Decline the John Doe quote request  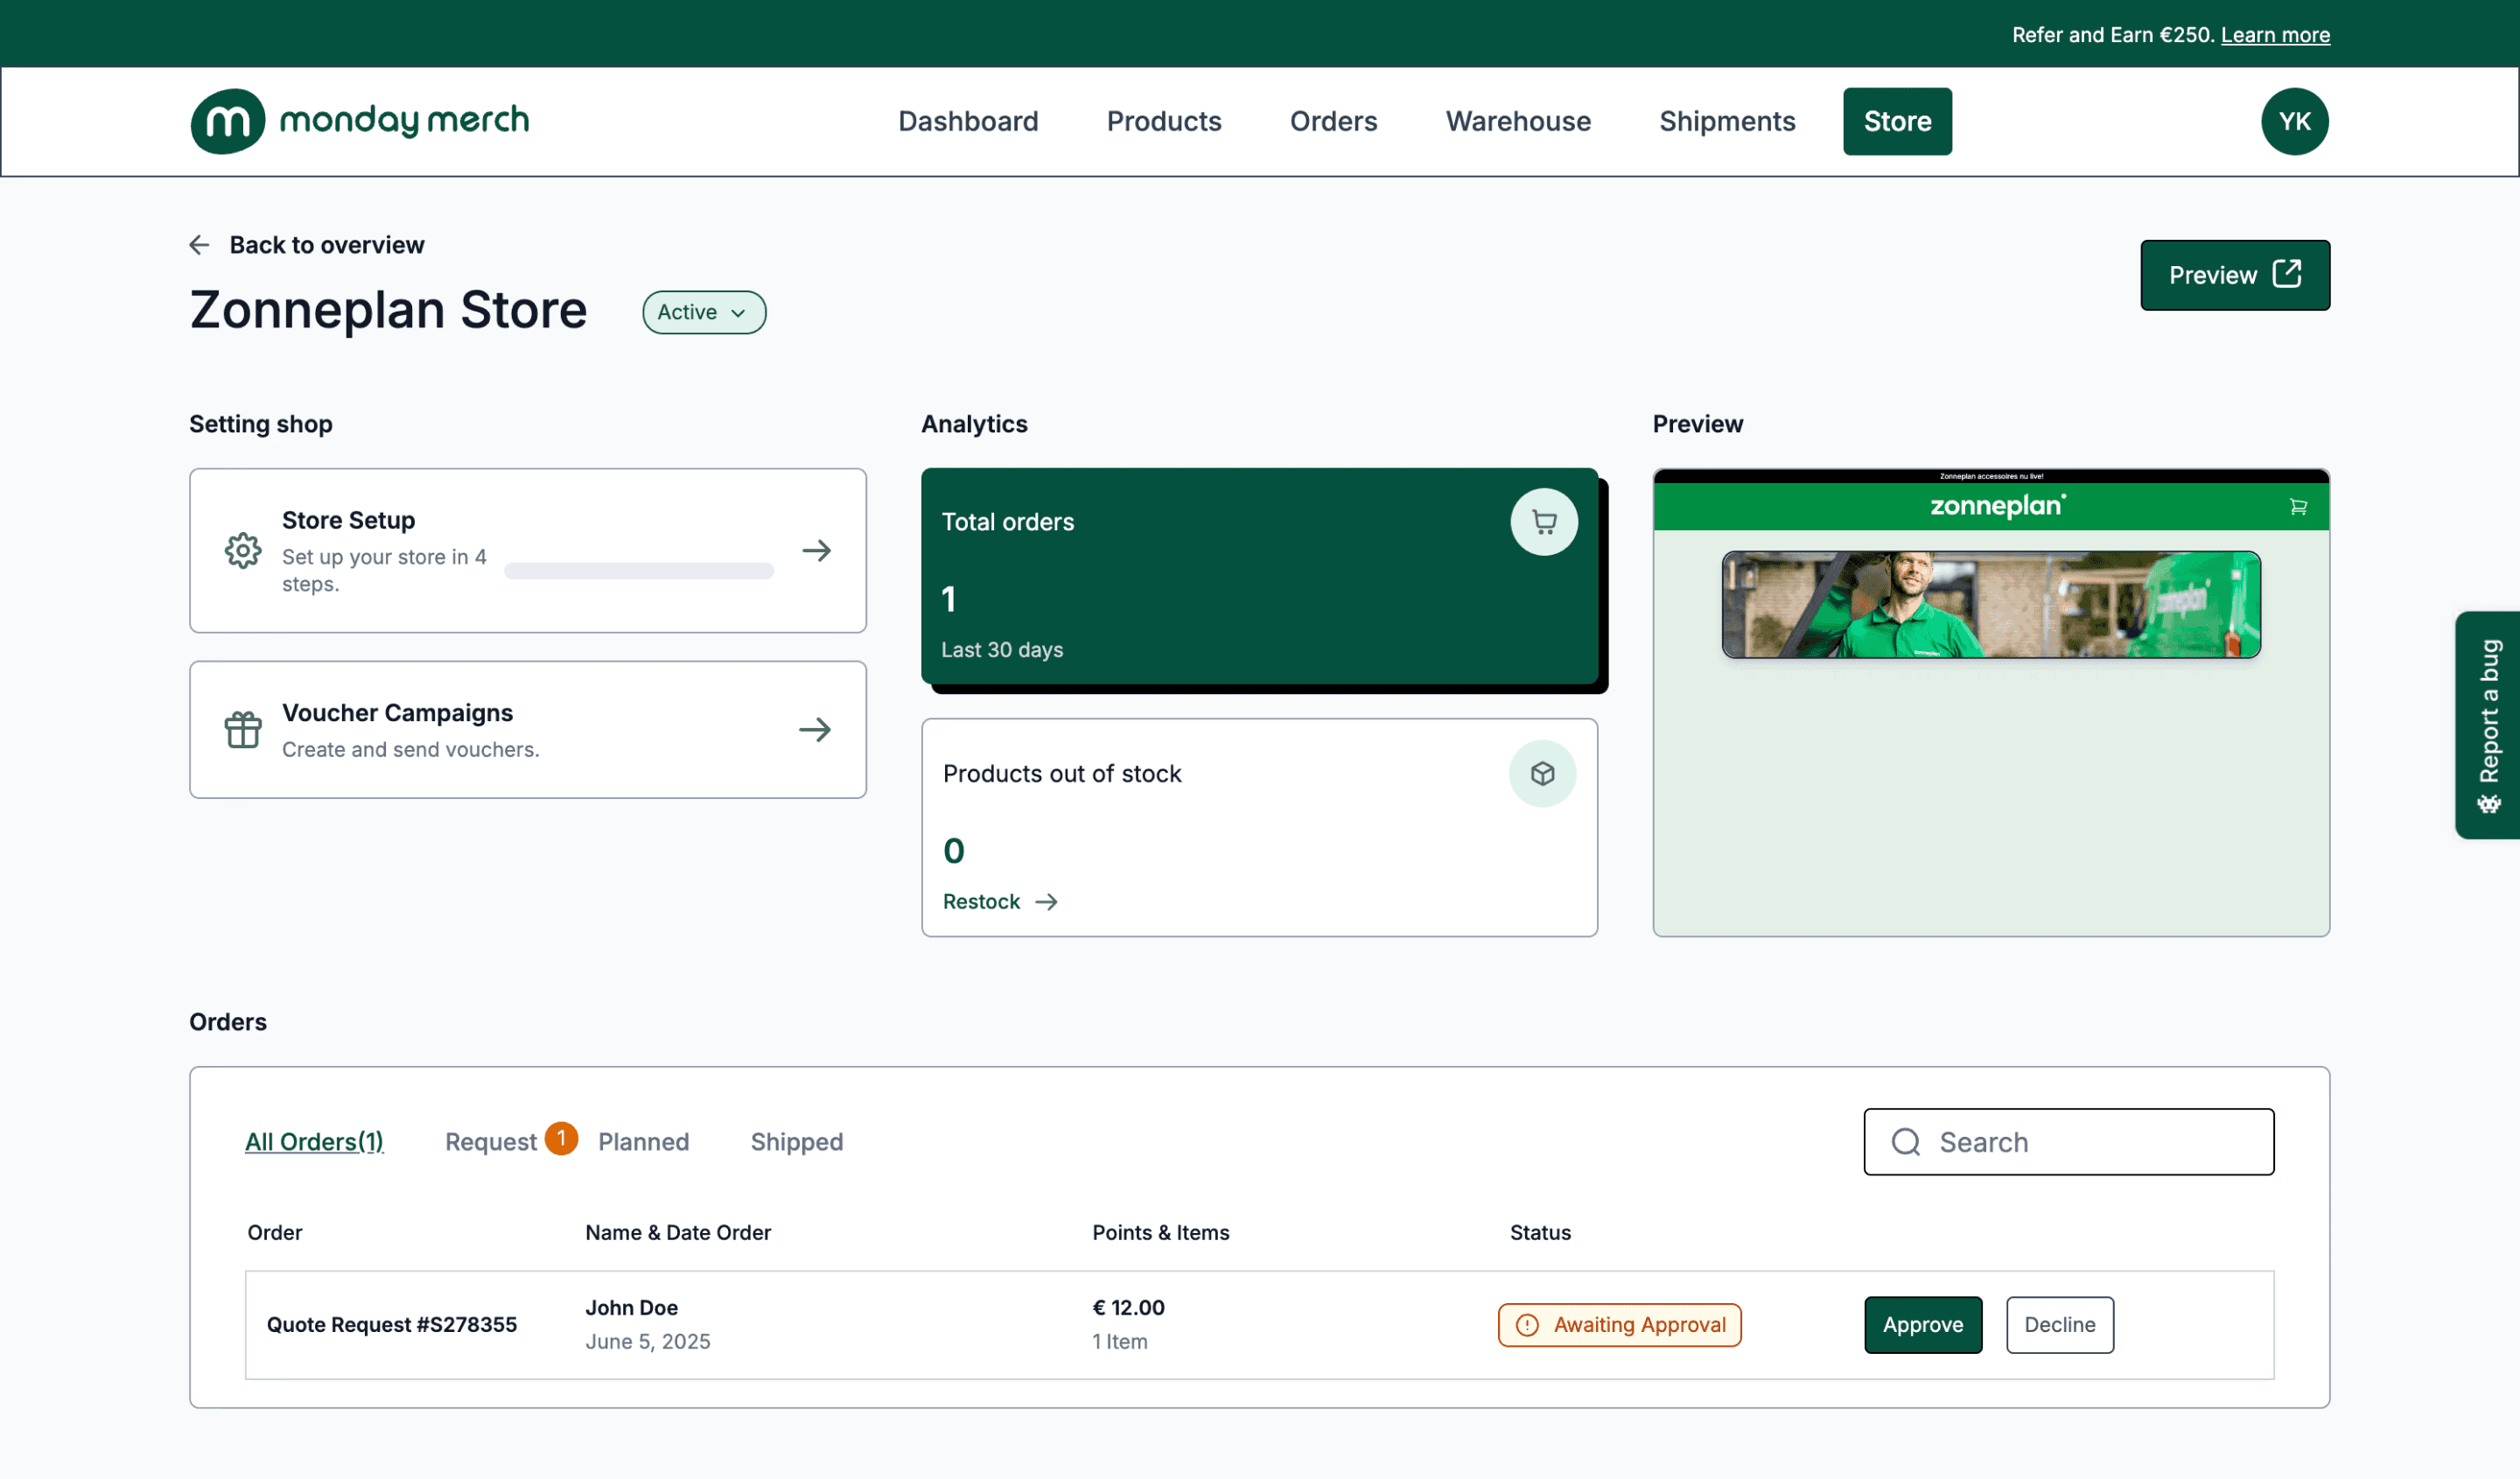pos(2059,1324)
